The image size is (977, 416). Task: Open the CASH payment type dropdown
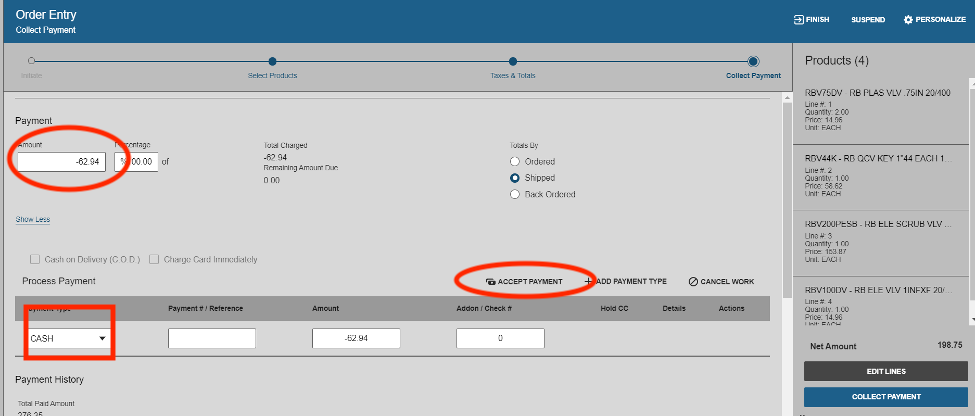pyautogui.click(x=69, y=338)
